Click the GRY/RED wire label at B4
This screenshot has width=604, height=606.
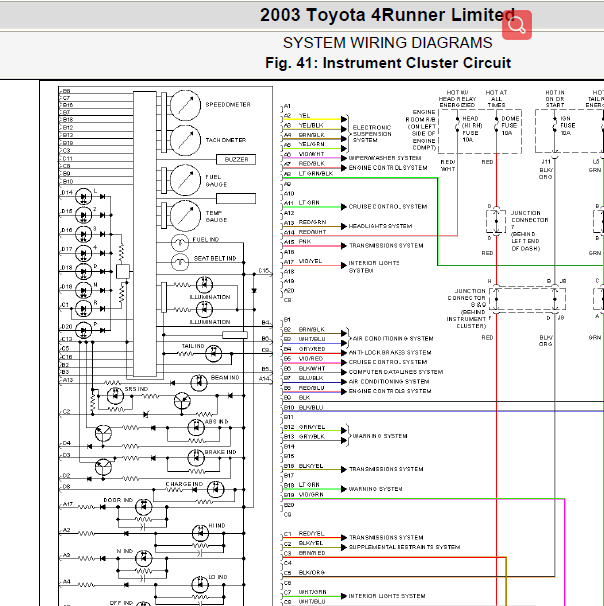[312, 349]
